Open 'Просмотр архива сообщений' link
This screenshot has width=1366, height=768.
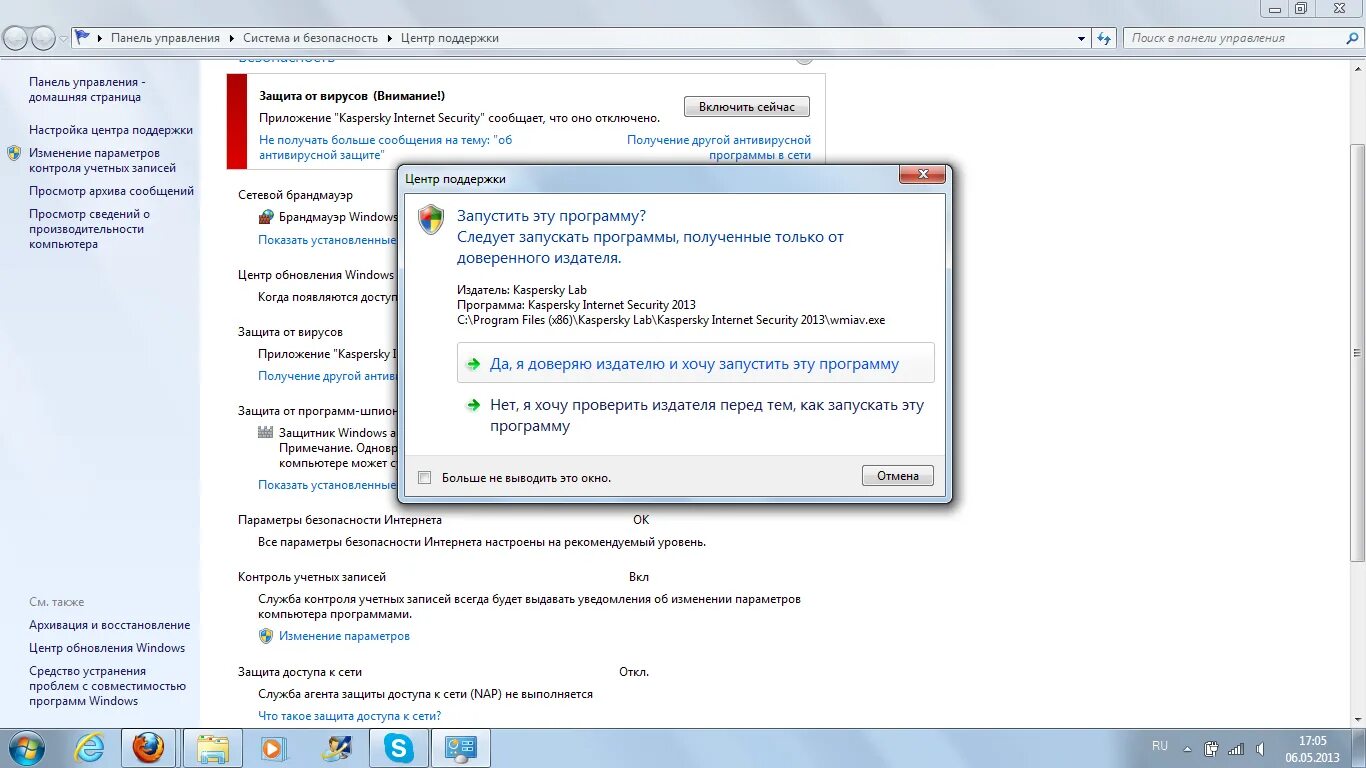pos(111,191)
